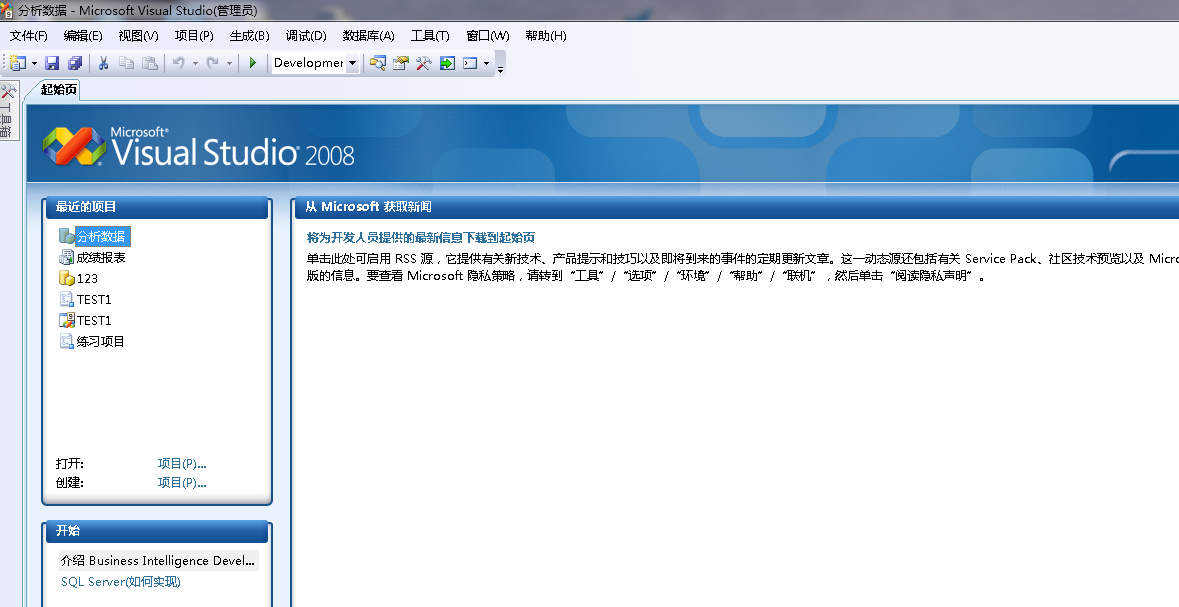The width and height of the screenshot is (1179, 607).
Task: Open the Development configuration combo box
Action: [315, 63]
